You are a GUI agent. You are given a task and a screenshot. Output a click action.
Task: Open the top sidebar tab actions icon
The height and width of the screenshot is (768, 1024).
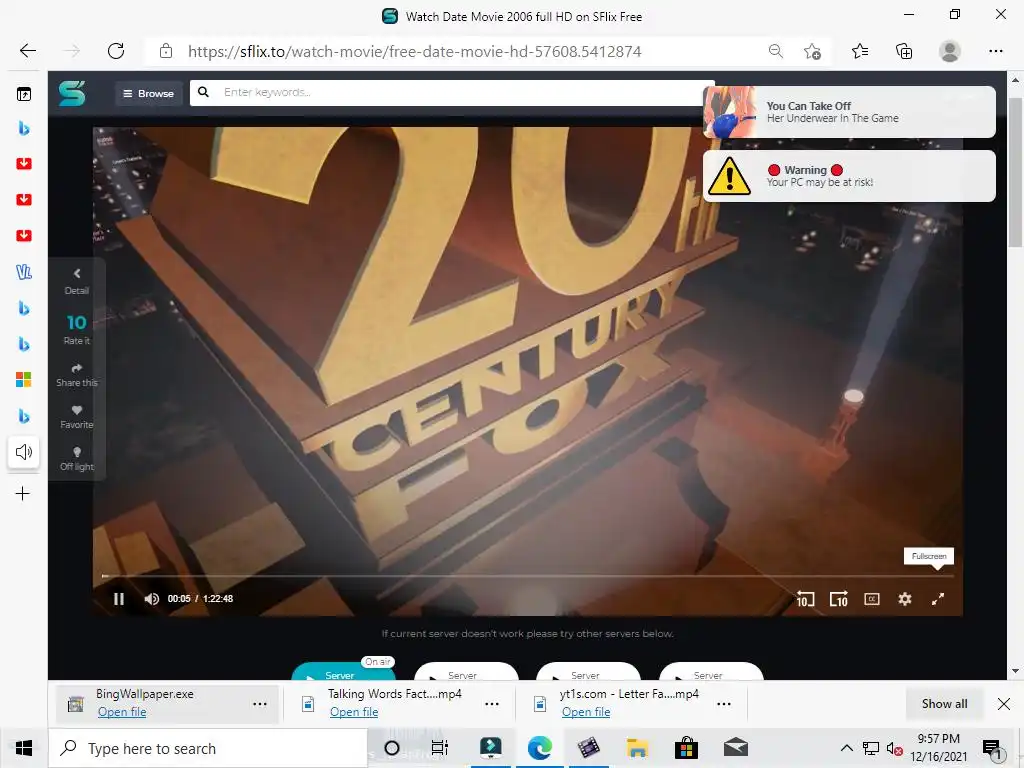[x=24, y=94]
